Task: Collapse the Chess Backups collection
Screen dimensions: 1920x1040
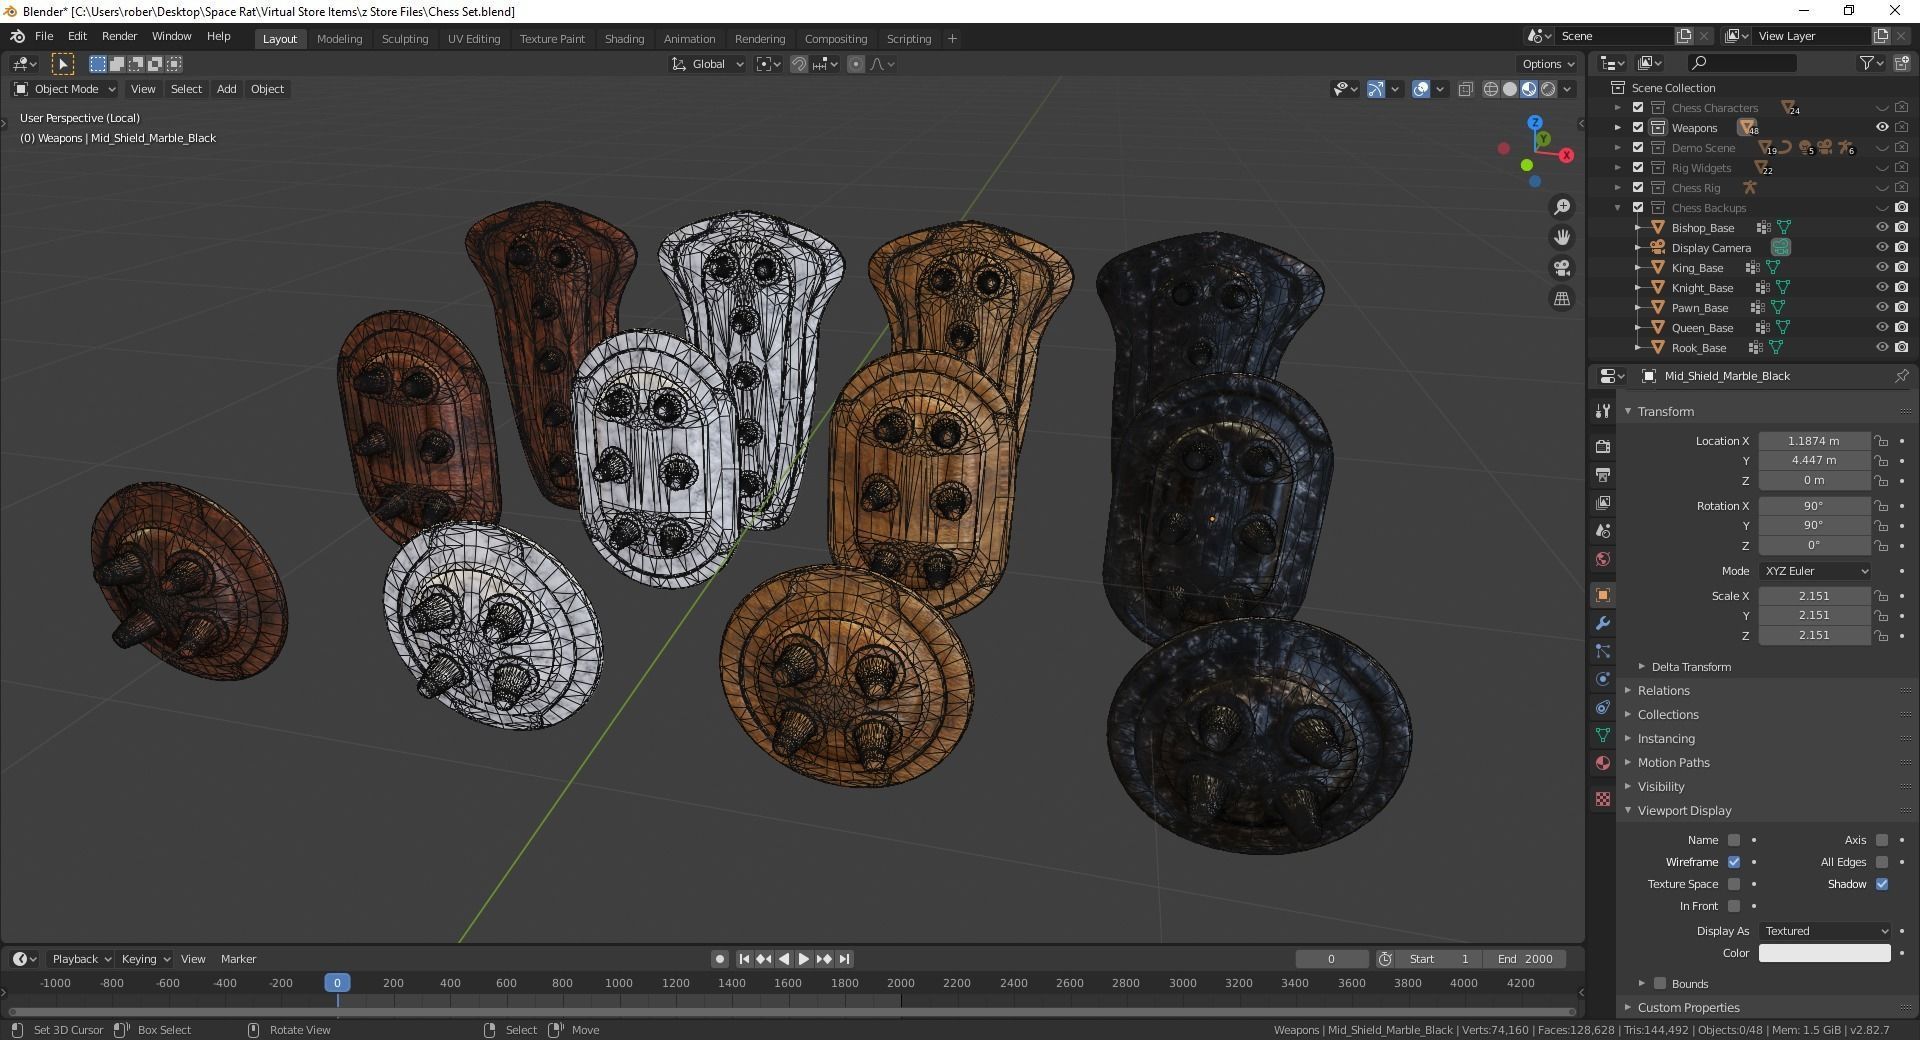Action: click(1618, 208)
